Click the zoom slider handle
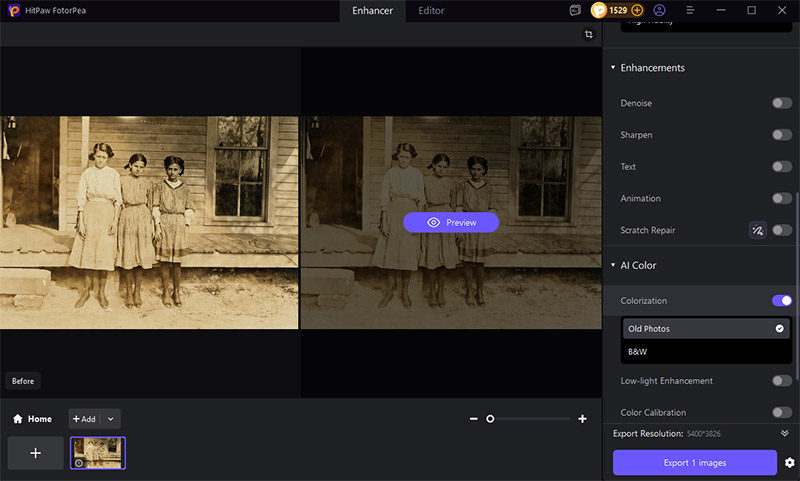The width and height of the screenshot is (800, 481). point(490,419)
